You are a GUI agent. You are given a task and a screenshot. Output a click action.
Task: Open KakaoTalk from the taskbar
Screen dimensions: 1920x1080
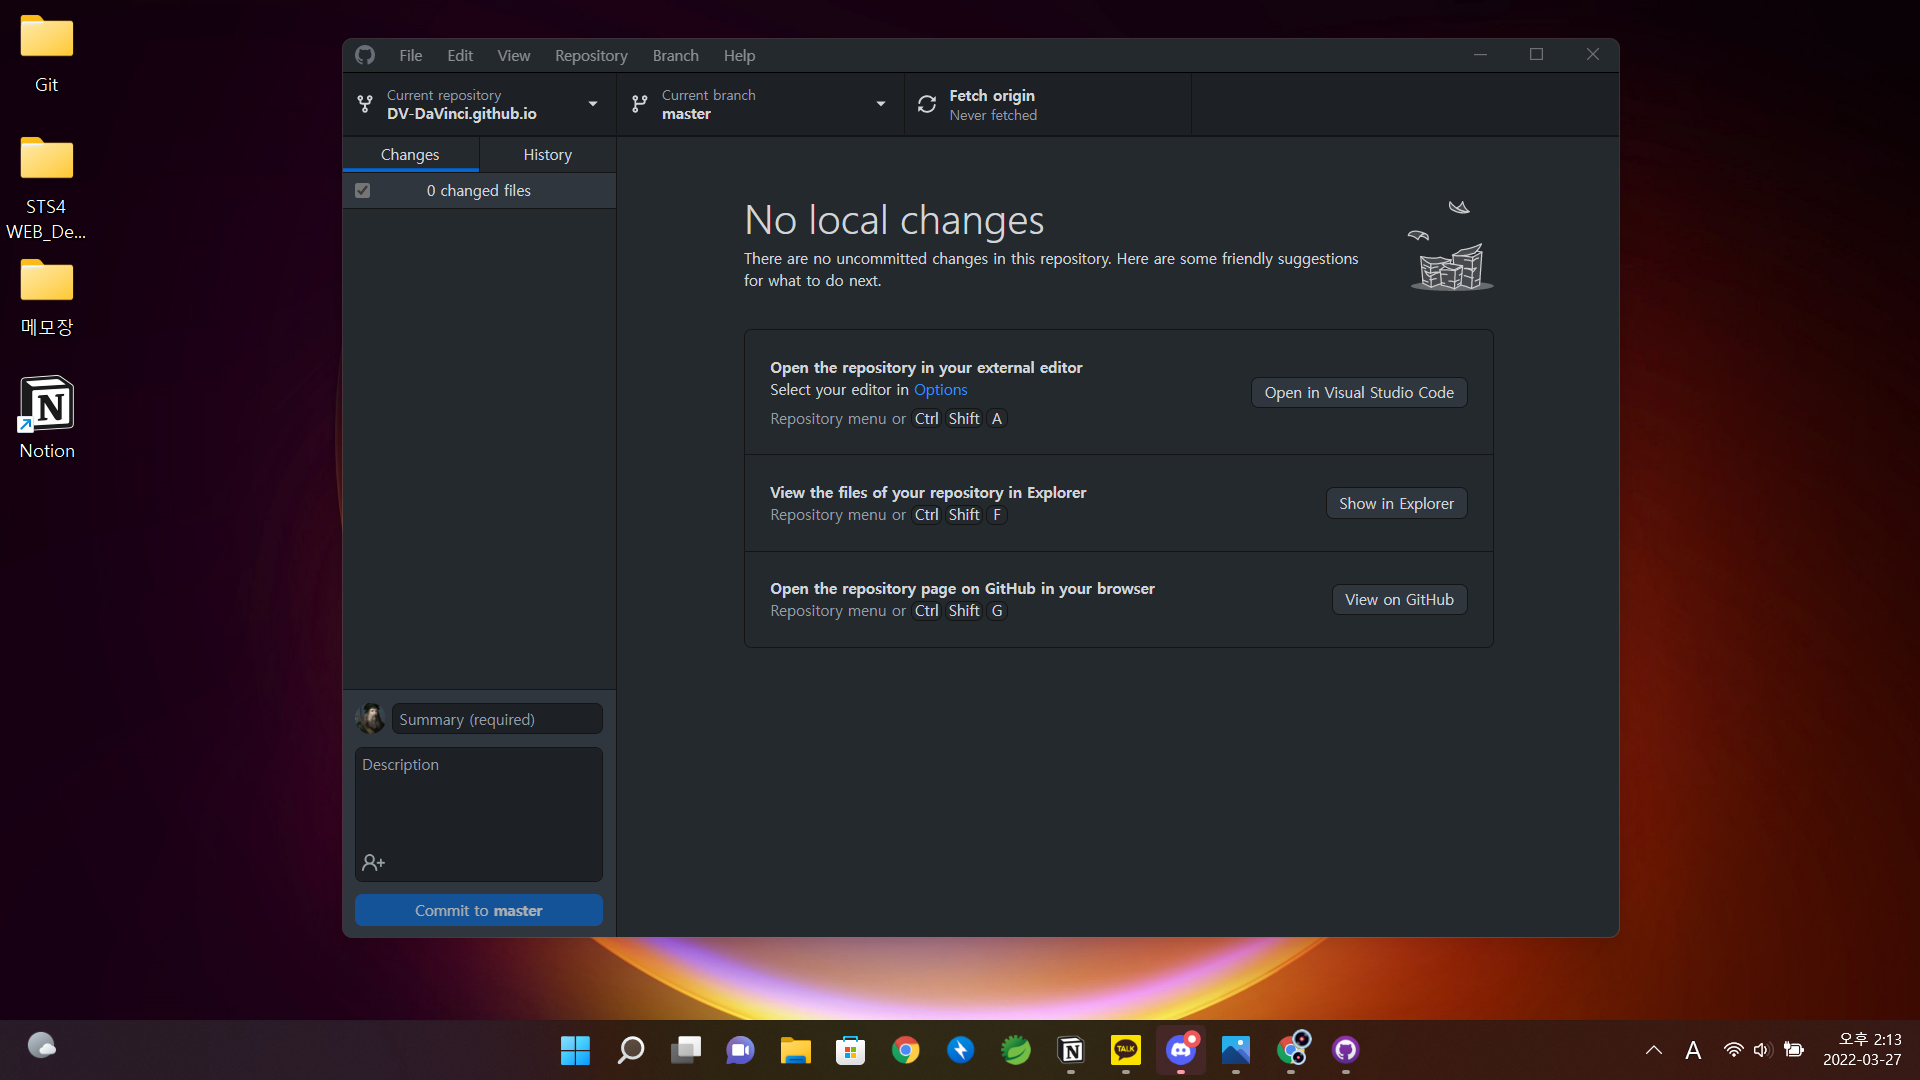coord(1126,1050)
